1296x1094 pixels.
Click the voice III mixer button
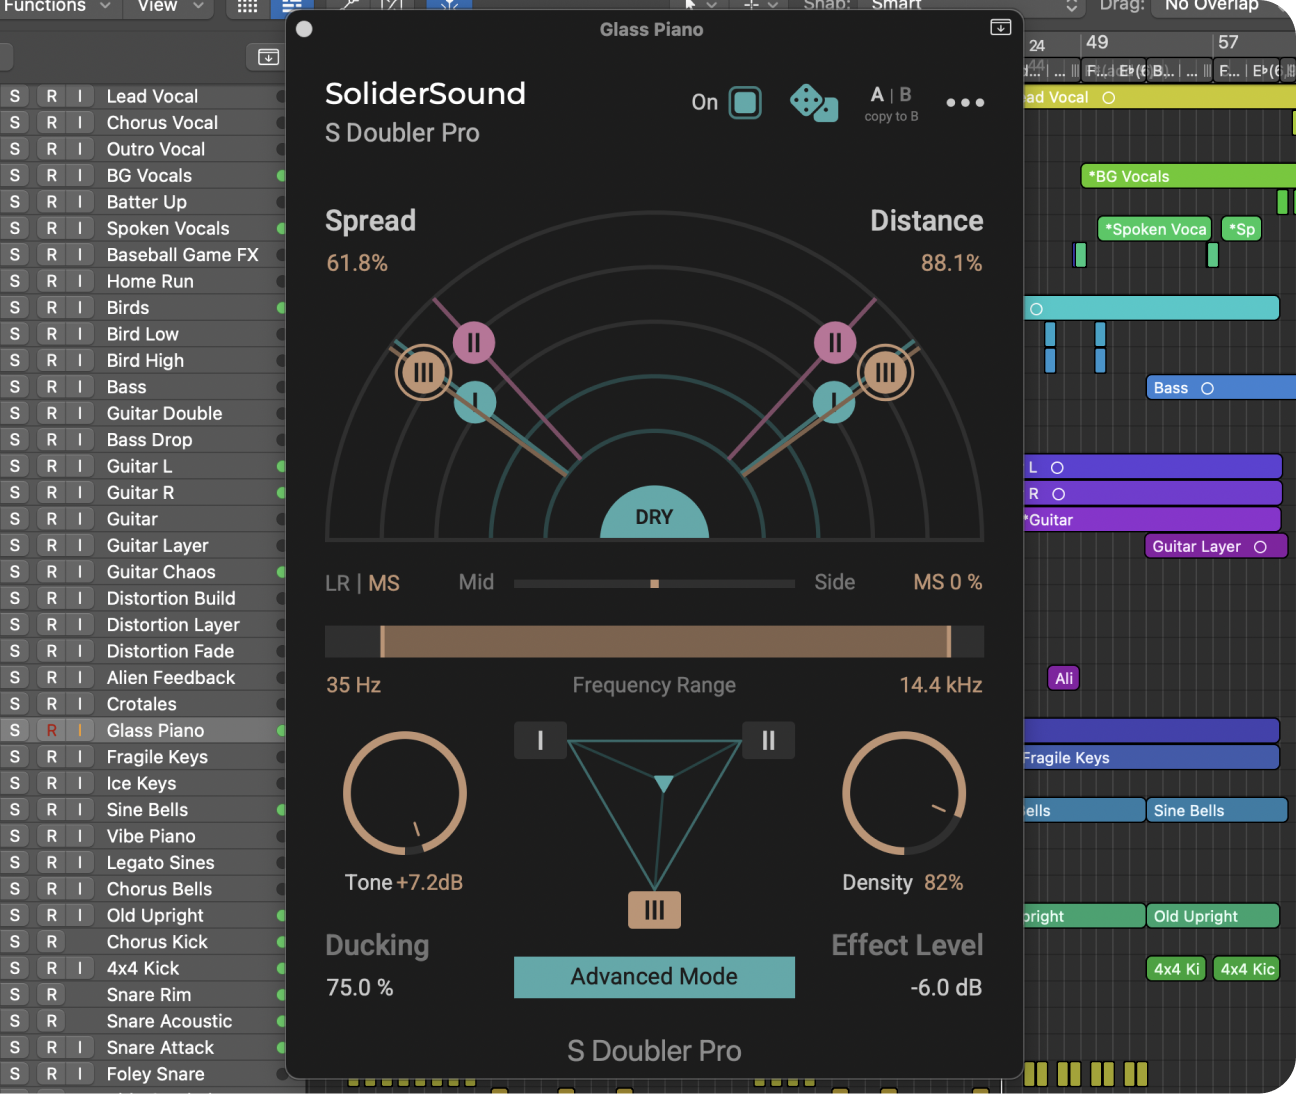[654, 910]
